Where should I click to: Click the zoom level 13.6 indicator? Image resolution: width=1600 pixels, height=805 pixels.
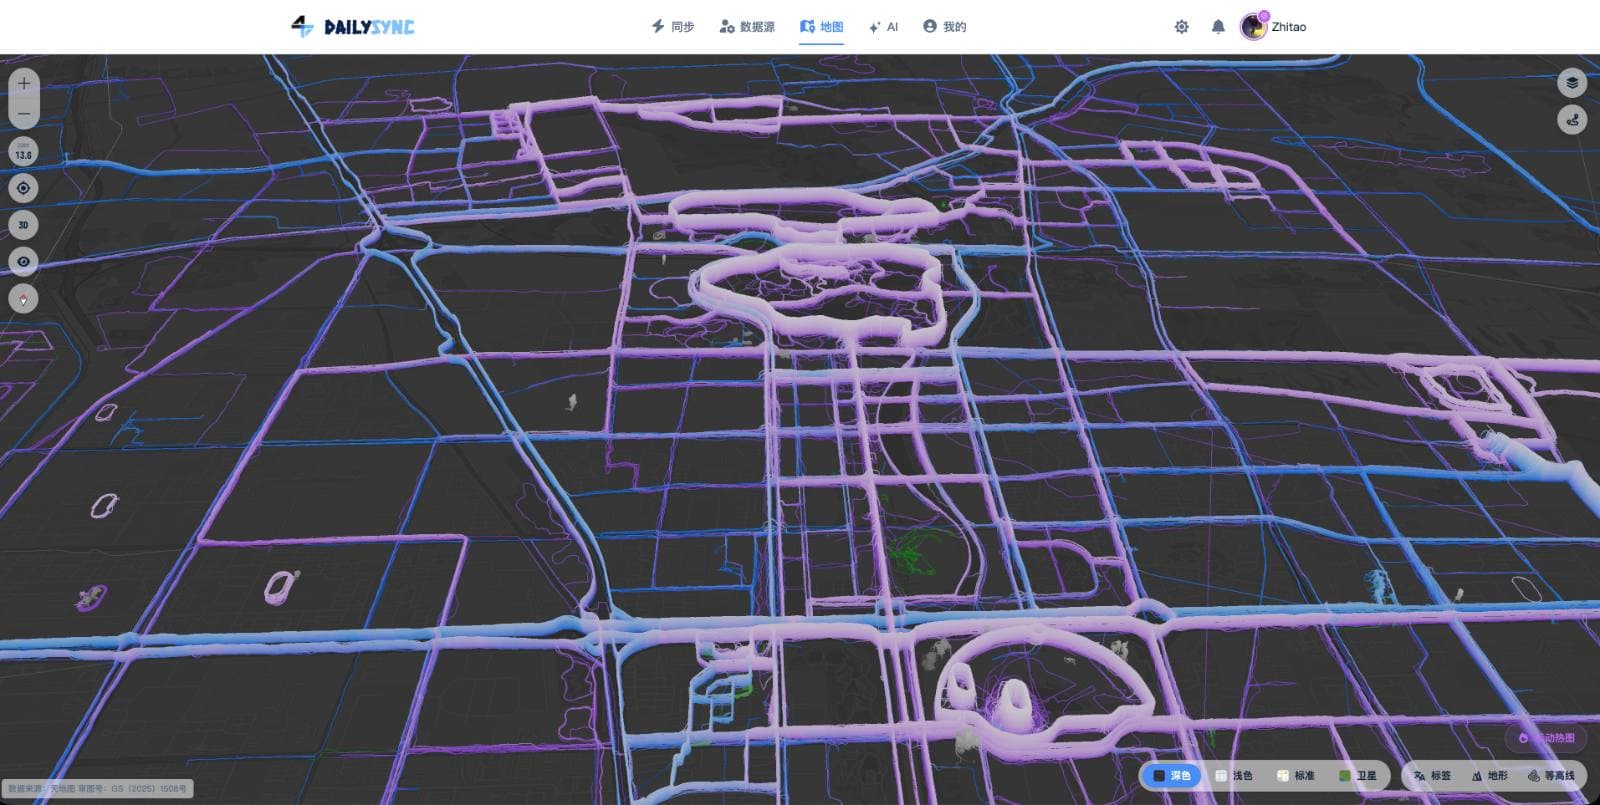(24, 152)
